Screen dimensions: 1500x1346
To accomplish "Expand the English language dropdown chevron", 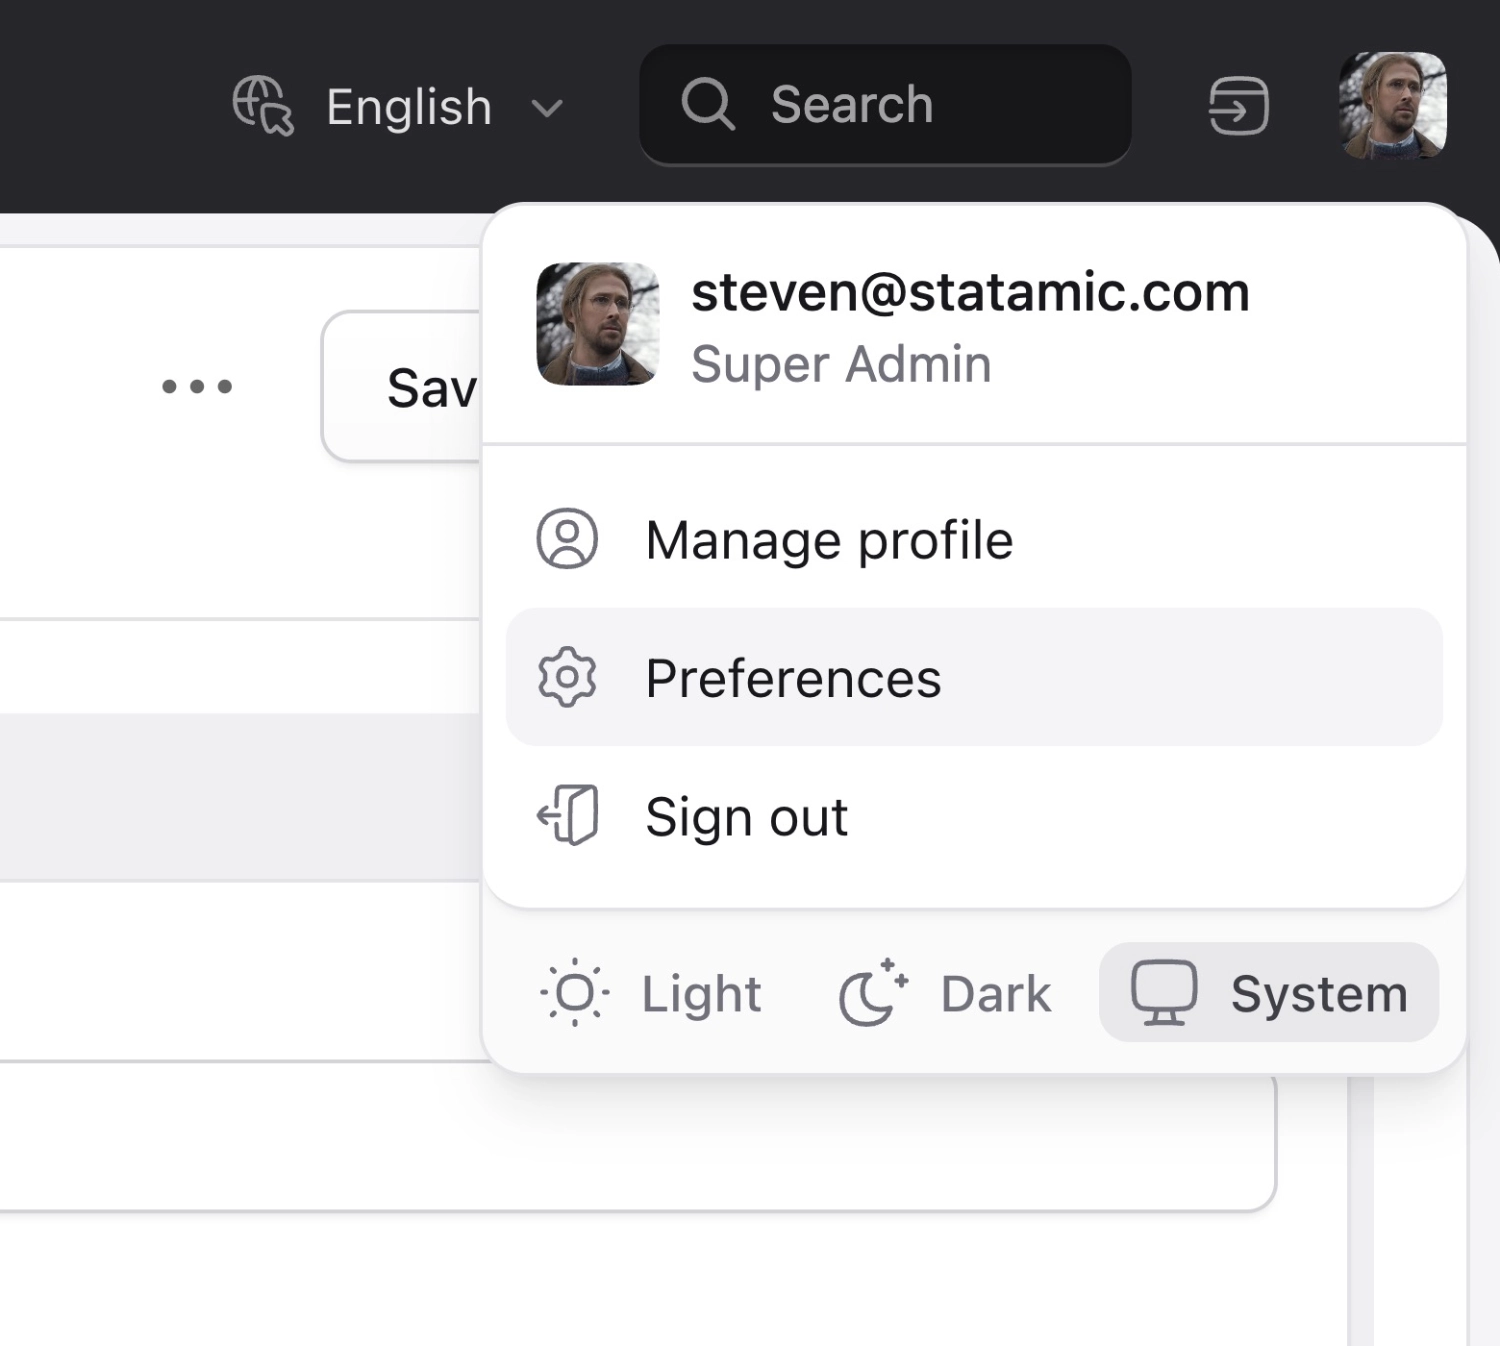I will (x=547, y=108).
